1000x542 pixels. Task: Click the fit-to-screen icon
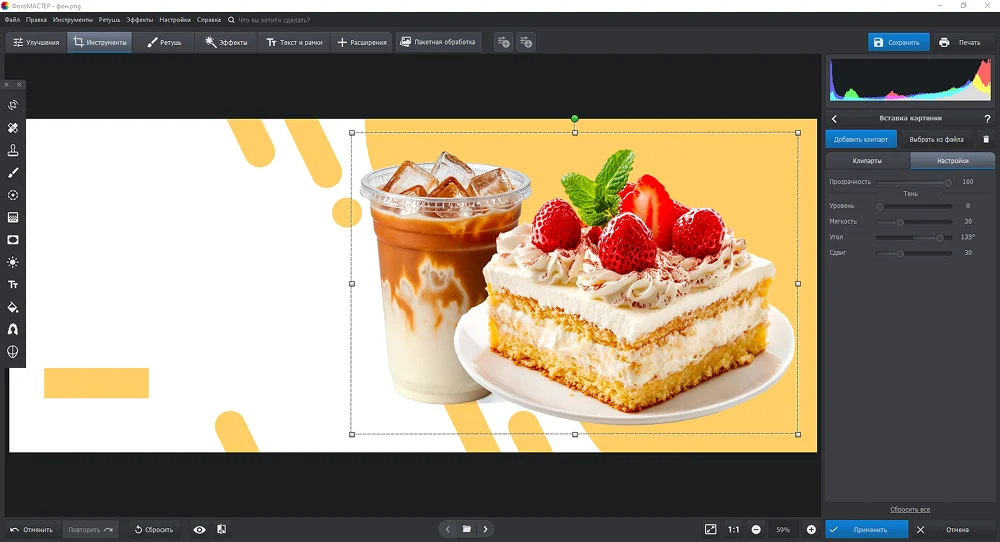coord(710,529)
